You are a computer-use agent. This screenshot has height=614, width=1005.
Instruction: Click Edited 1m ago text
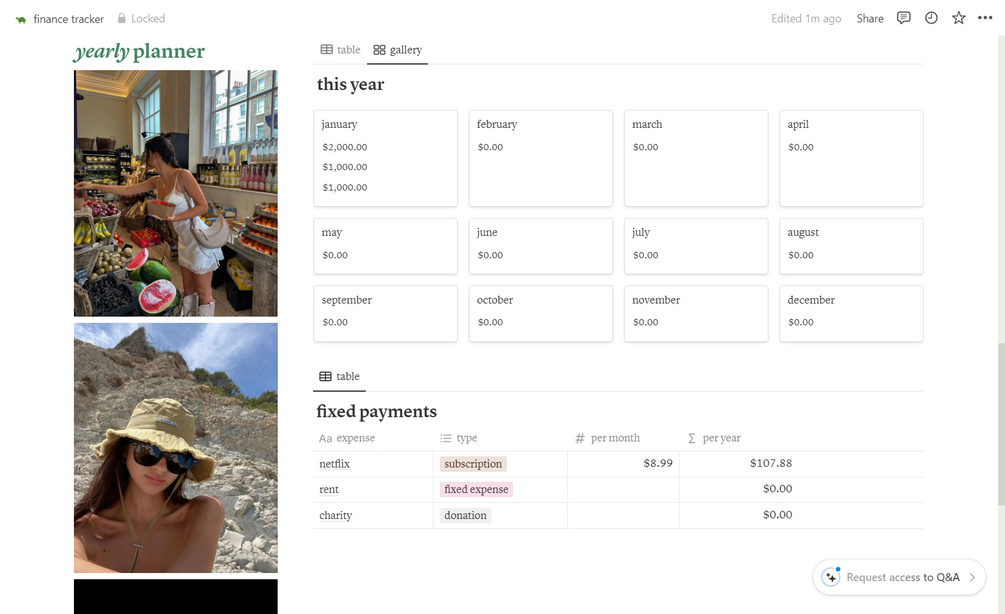[x=806, y=19]
